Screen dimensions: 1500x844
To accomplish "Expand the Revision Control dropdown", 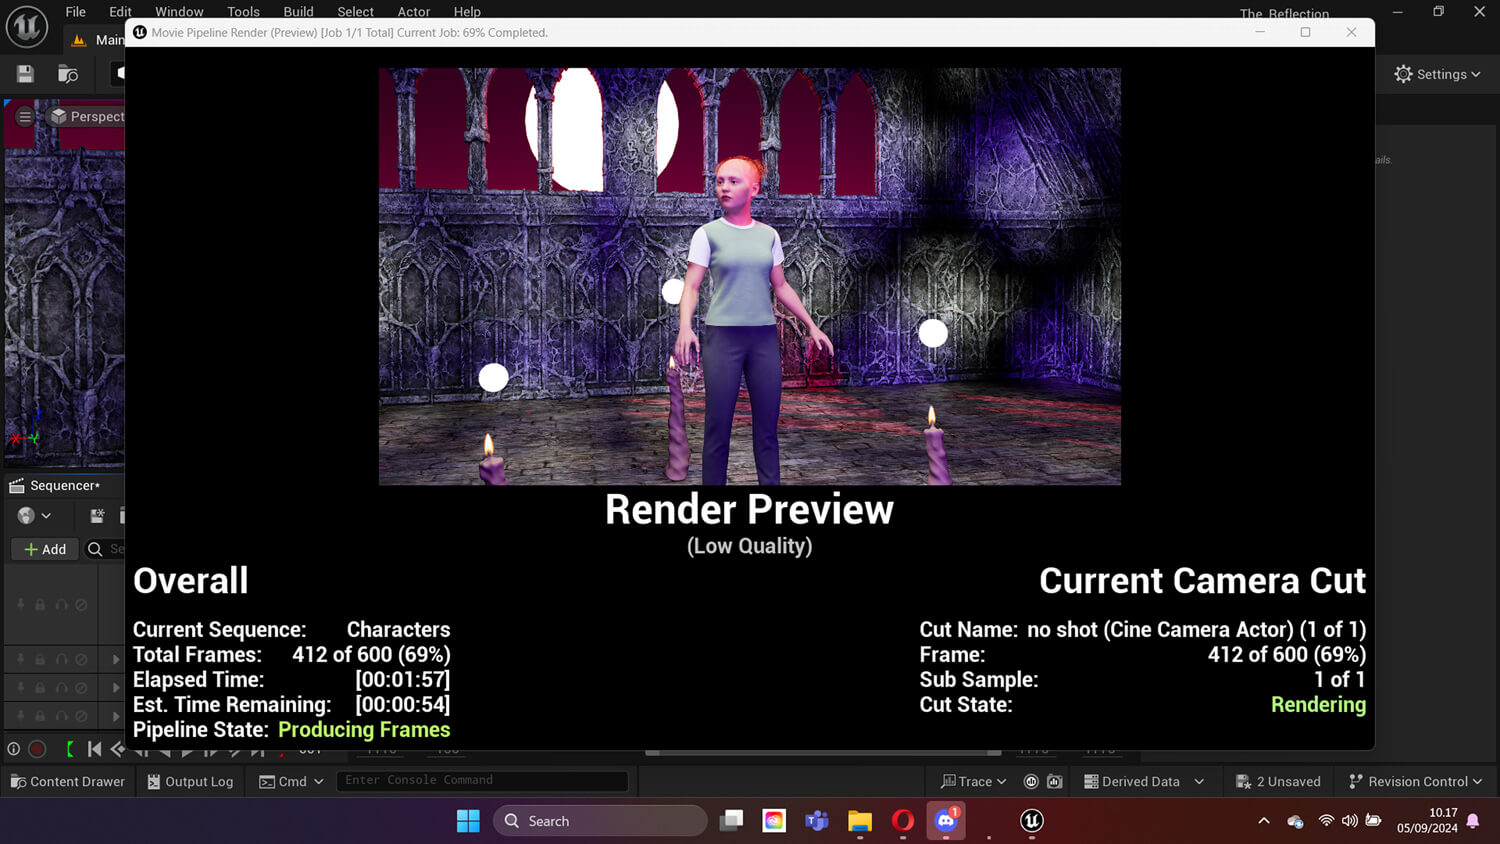I will [1415, 781].
